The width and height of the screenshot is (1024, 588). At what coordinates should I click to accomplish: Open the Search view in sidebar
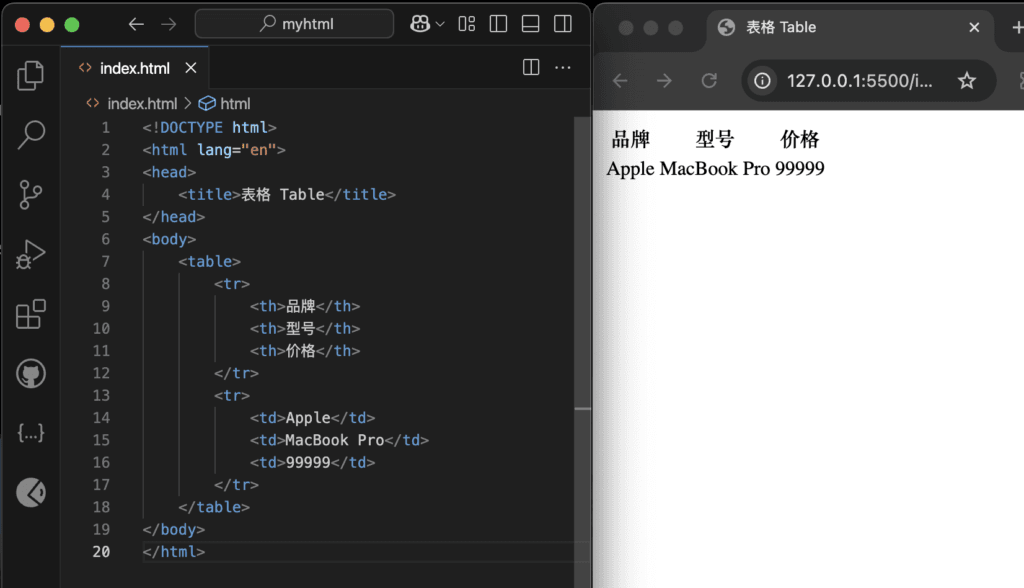(30, 135)
